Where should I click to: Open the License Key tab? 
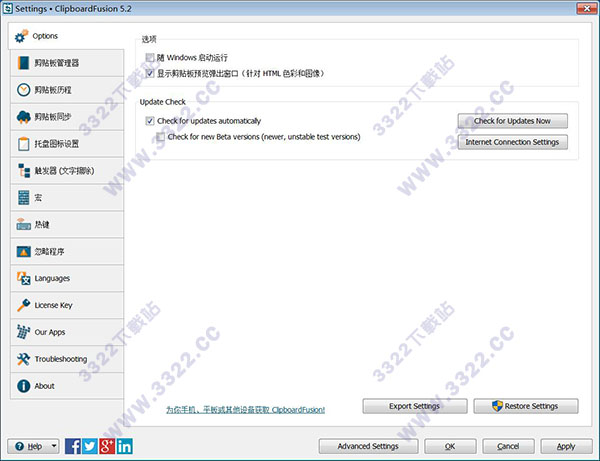pos(67,305)
